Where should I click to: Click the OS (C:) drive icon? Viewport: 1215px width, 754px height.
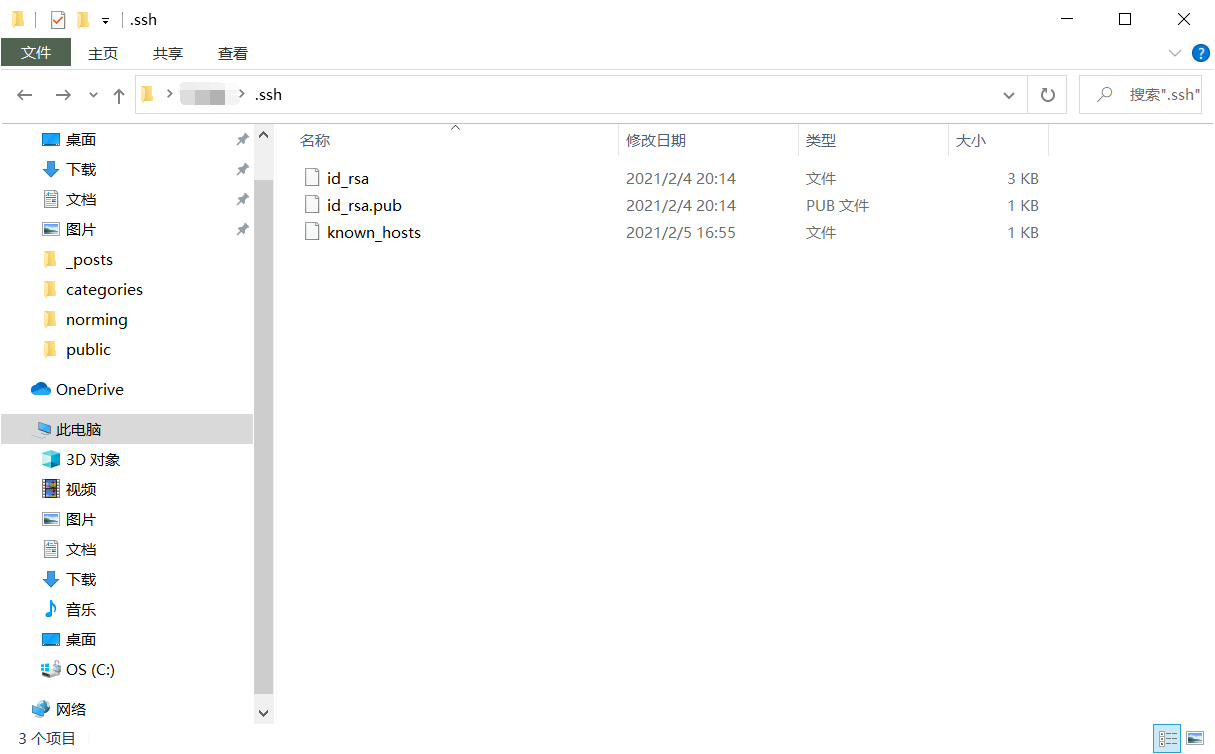click(51, 669)
